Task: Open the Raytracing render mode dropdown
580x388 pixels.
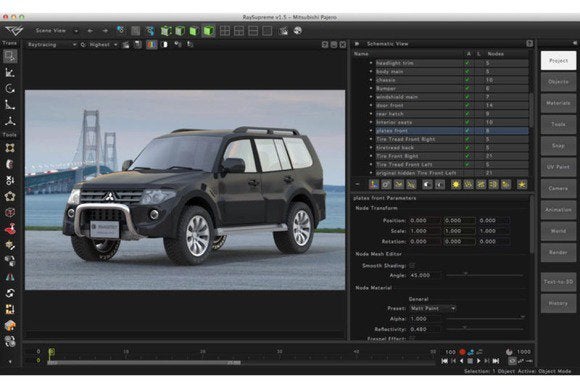Action: 52,45
